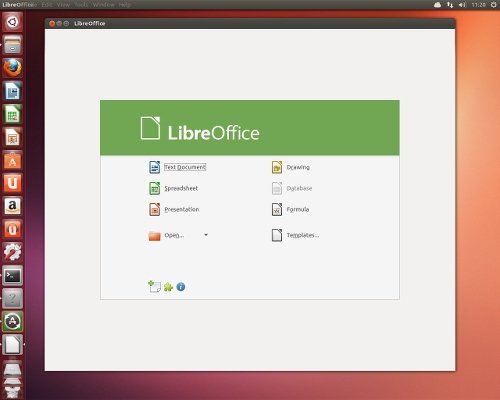Close the LibreOffice window
The width and height of the screenshot is (500, 400).
click(52, 23)
